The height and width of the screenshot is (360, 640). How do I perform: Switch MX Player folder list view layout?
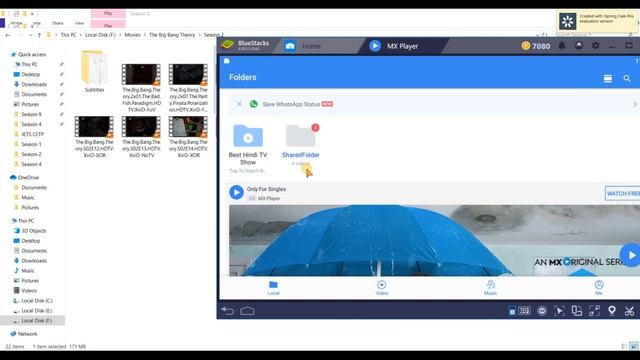[x=608, y=79]
